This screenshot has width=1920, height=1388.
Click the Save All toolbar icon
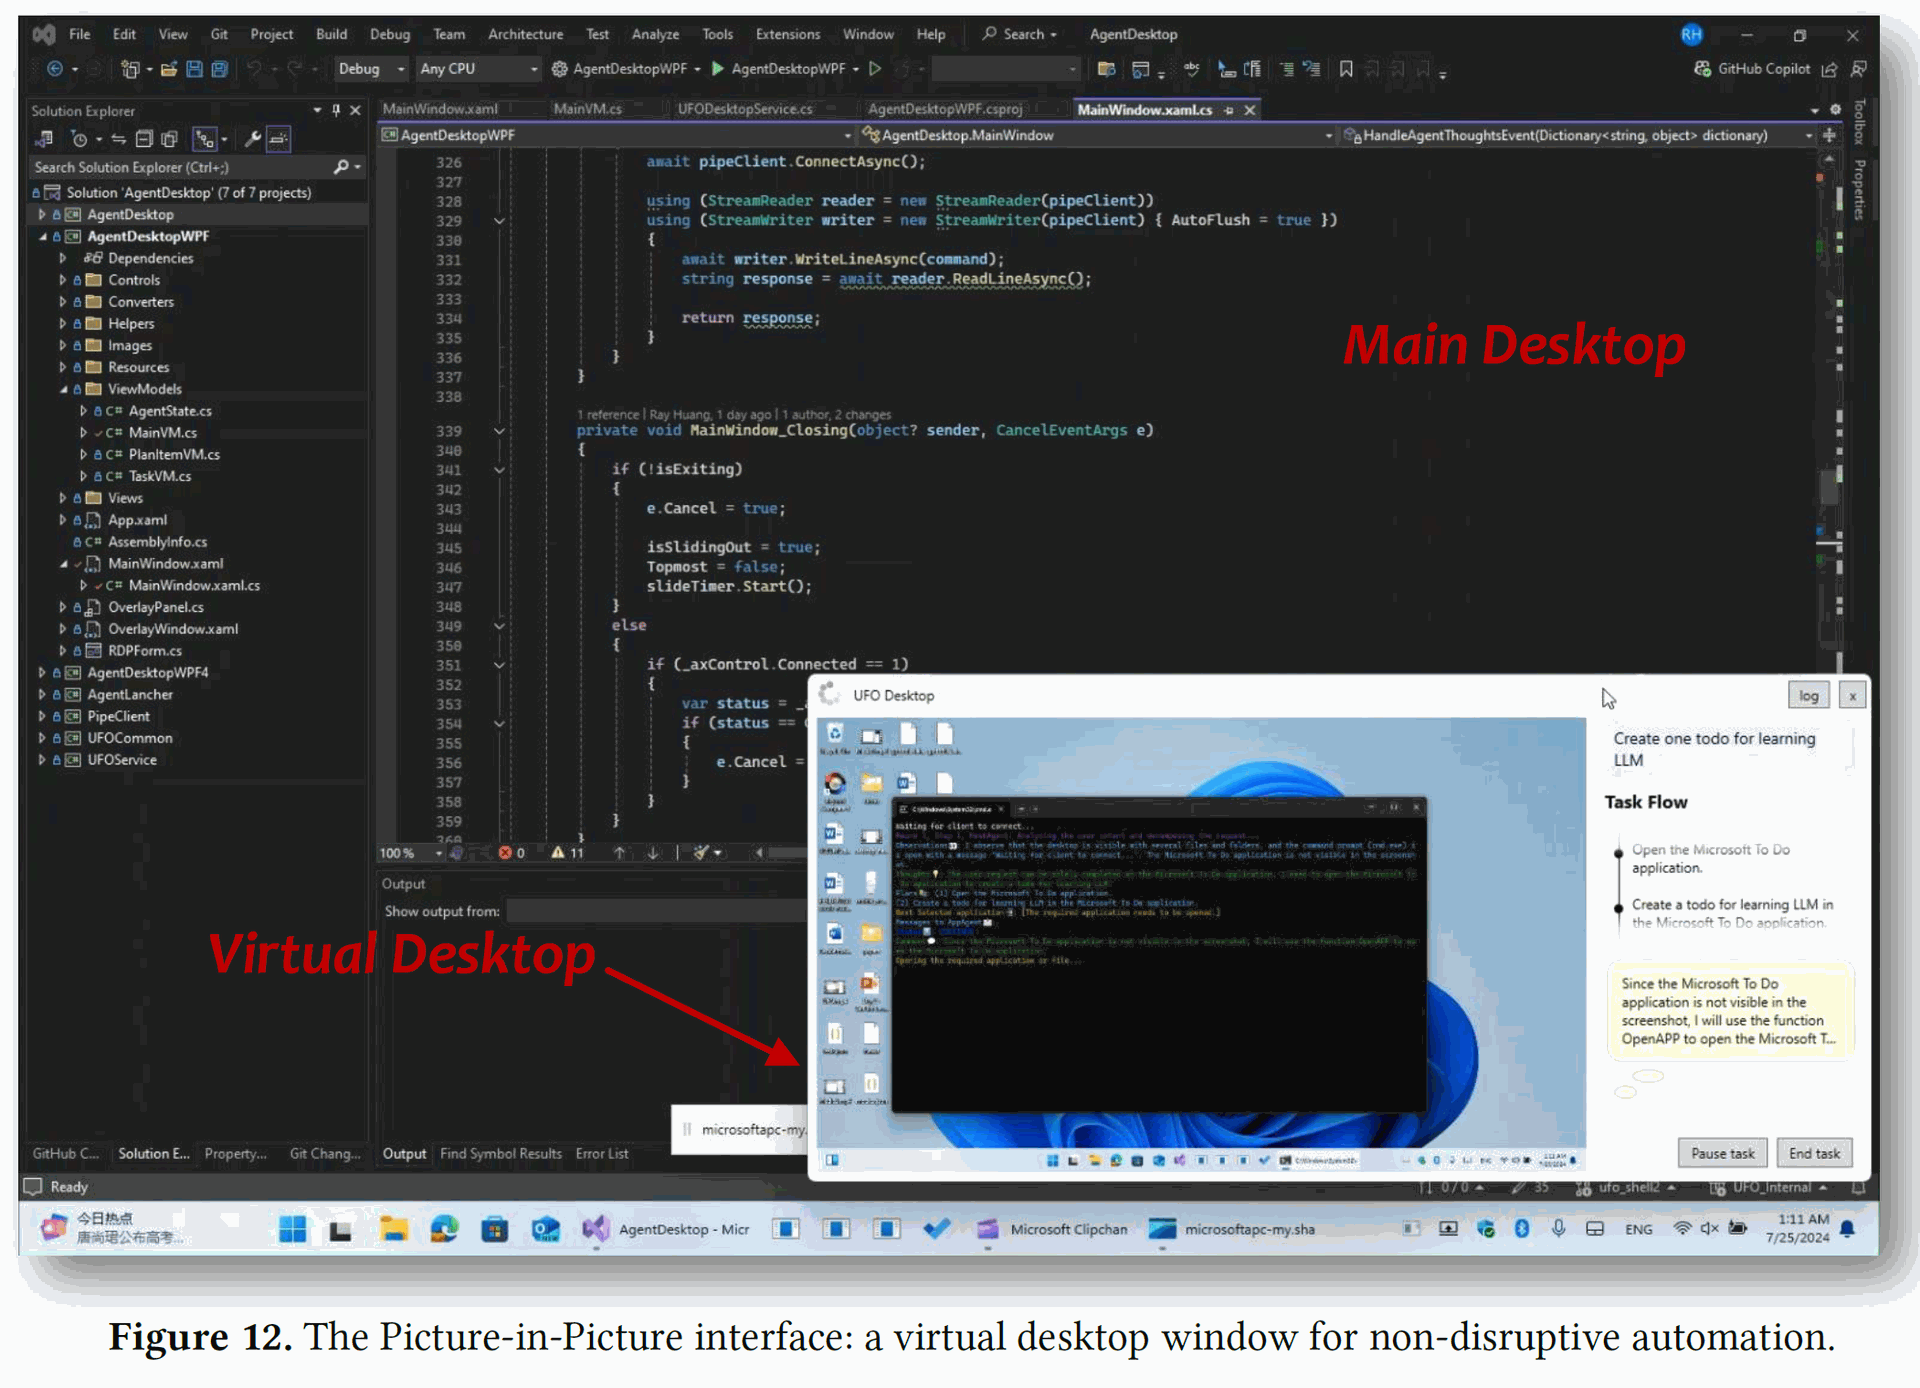pos(220,69)
